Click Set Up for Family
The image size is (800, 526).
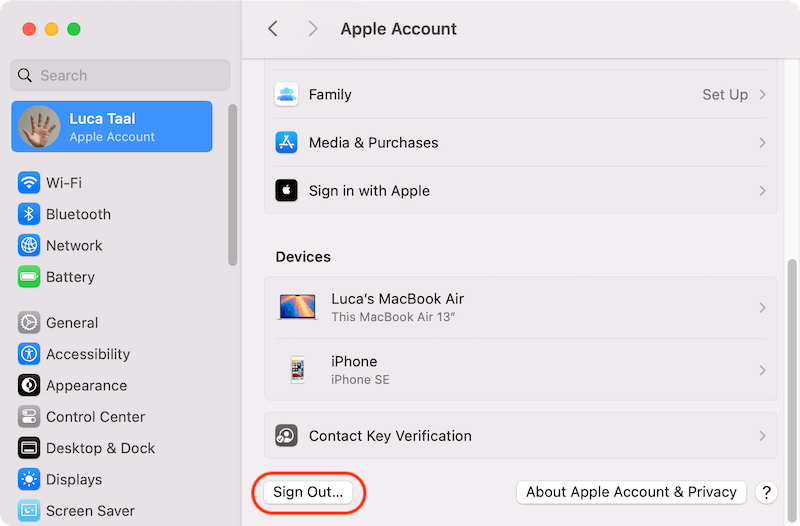(725, 94)
